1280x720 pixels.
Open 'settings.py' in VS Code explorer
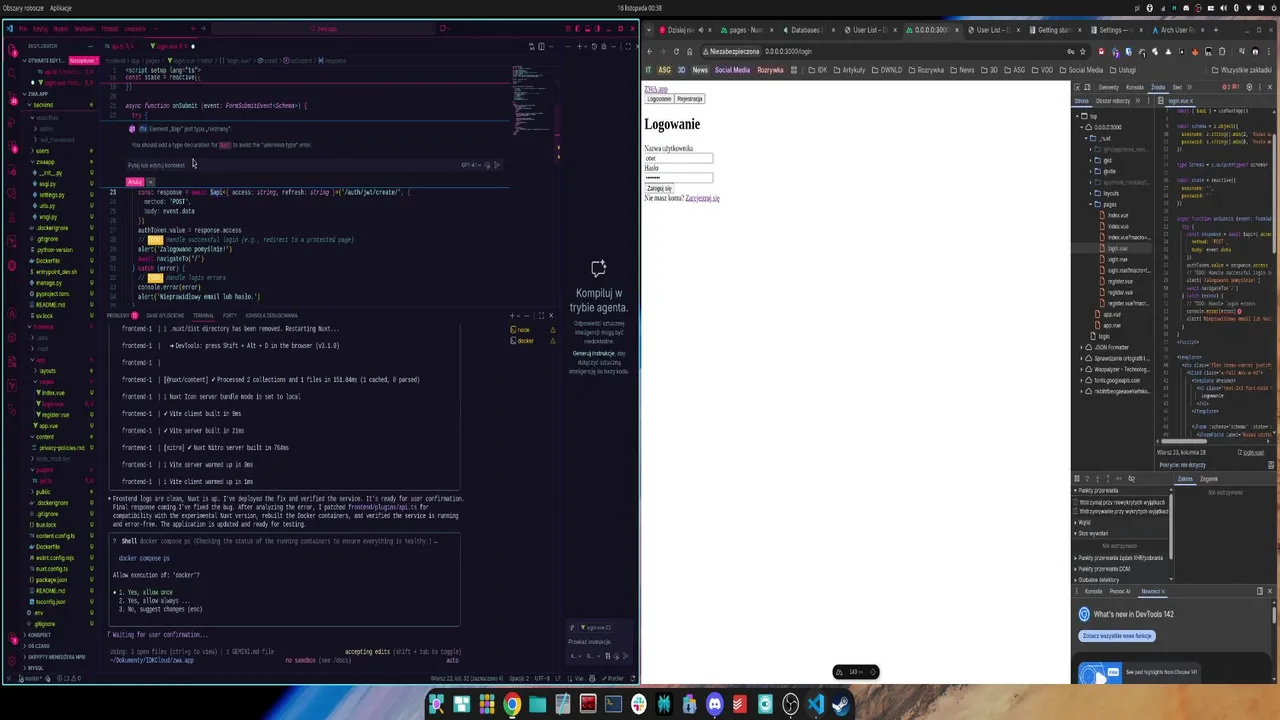[x=51, y=195]
